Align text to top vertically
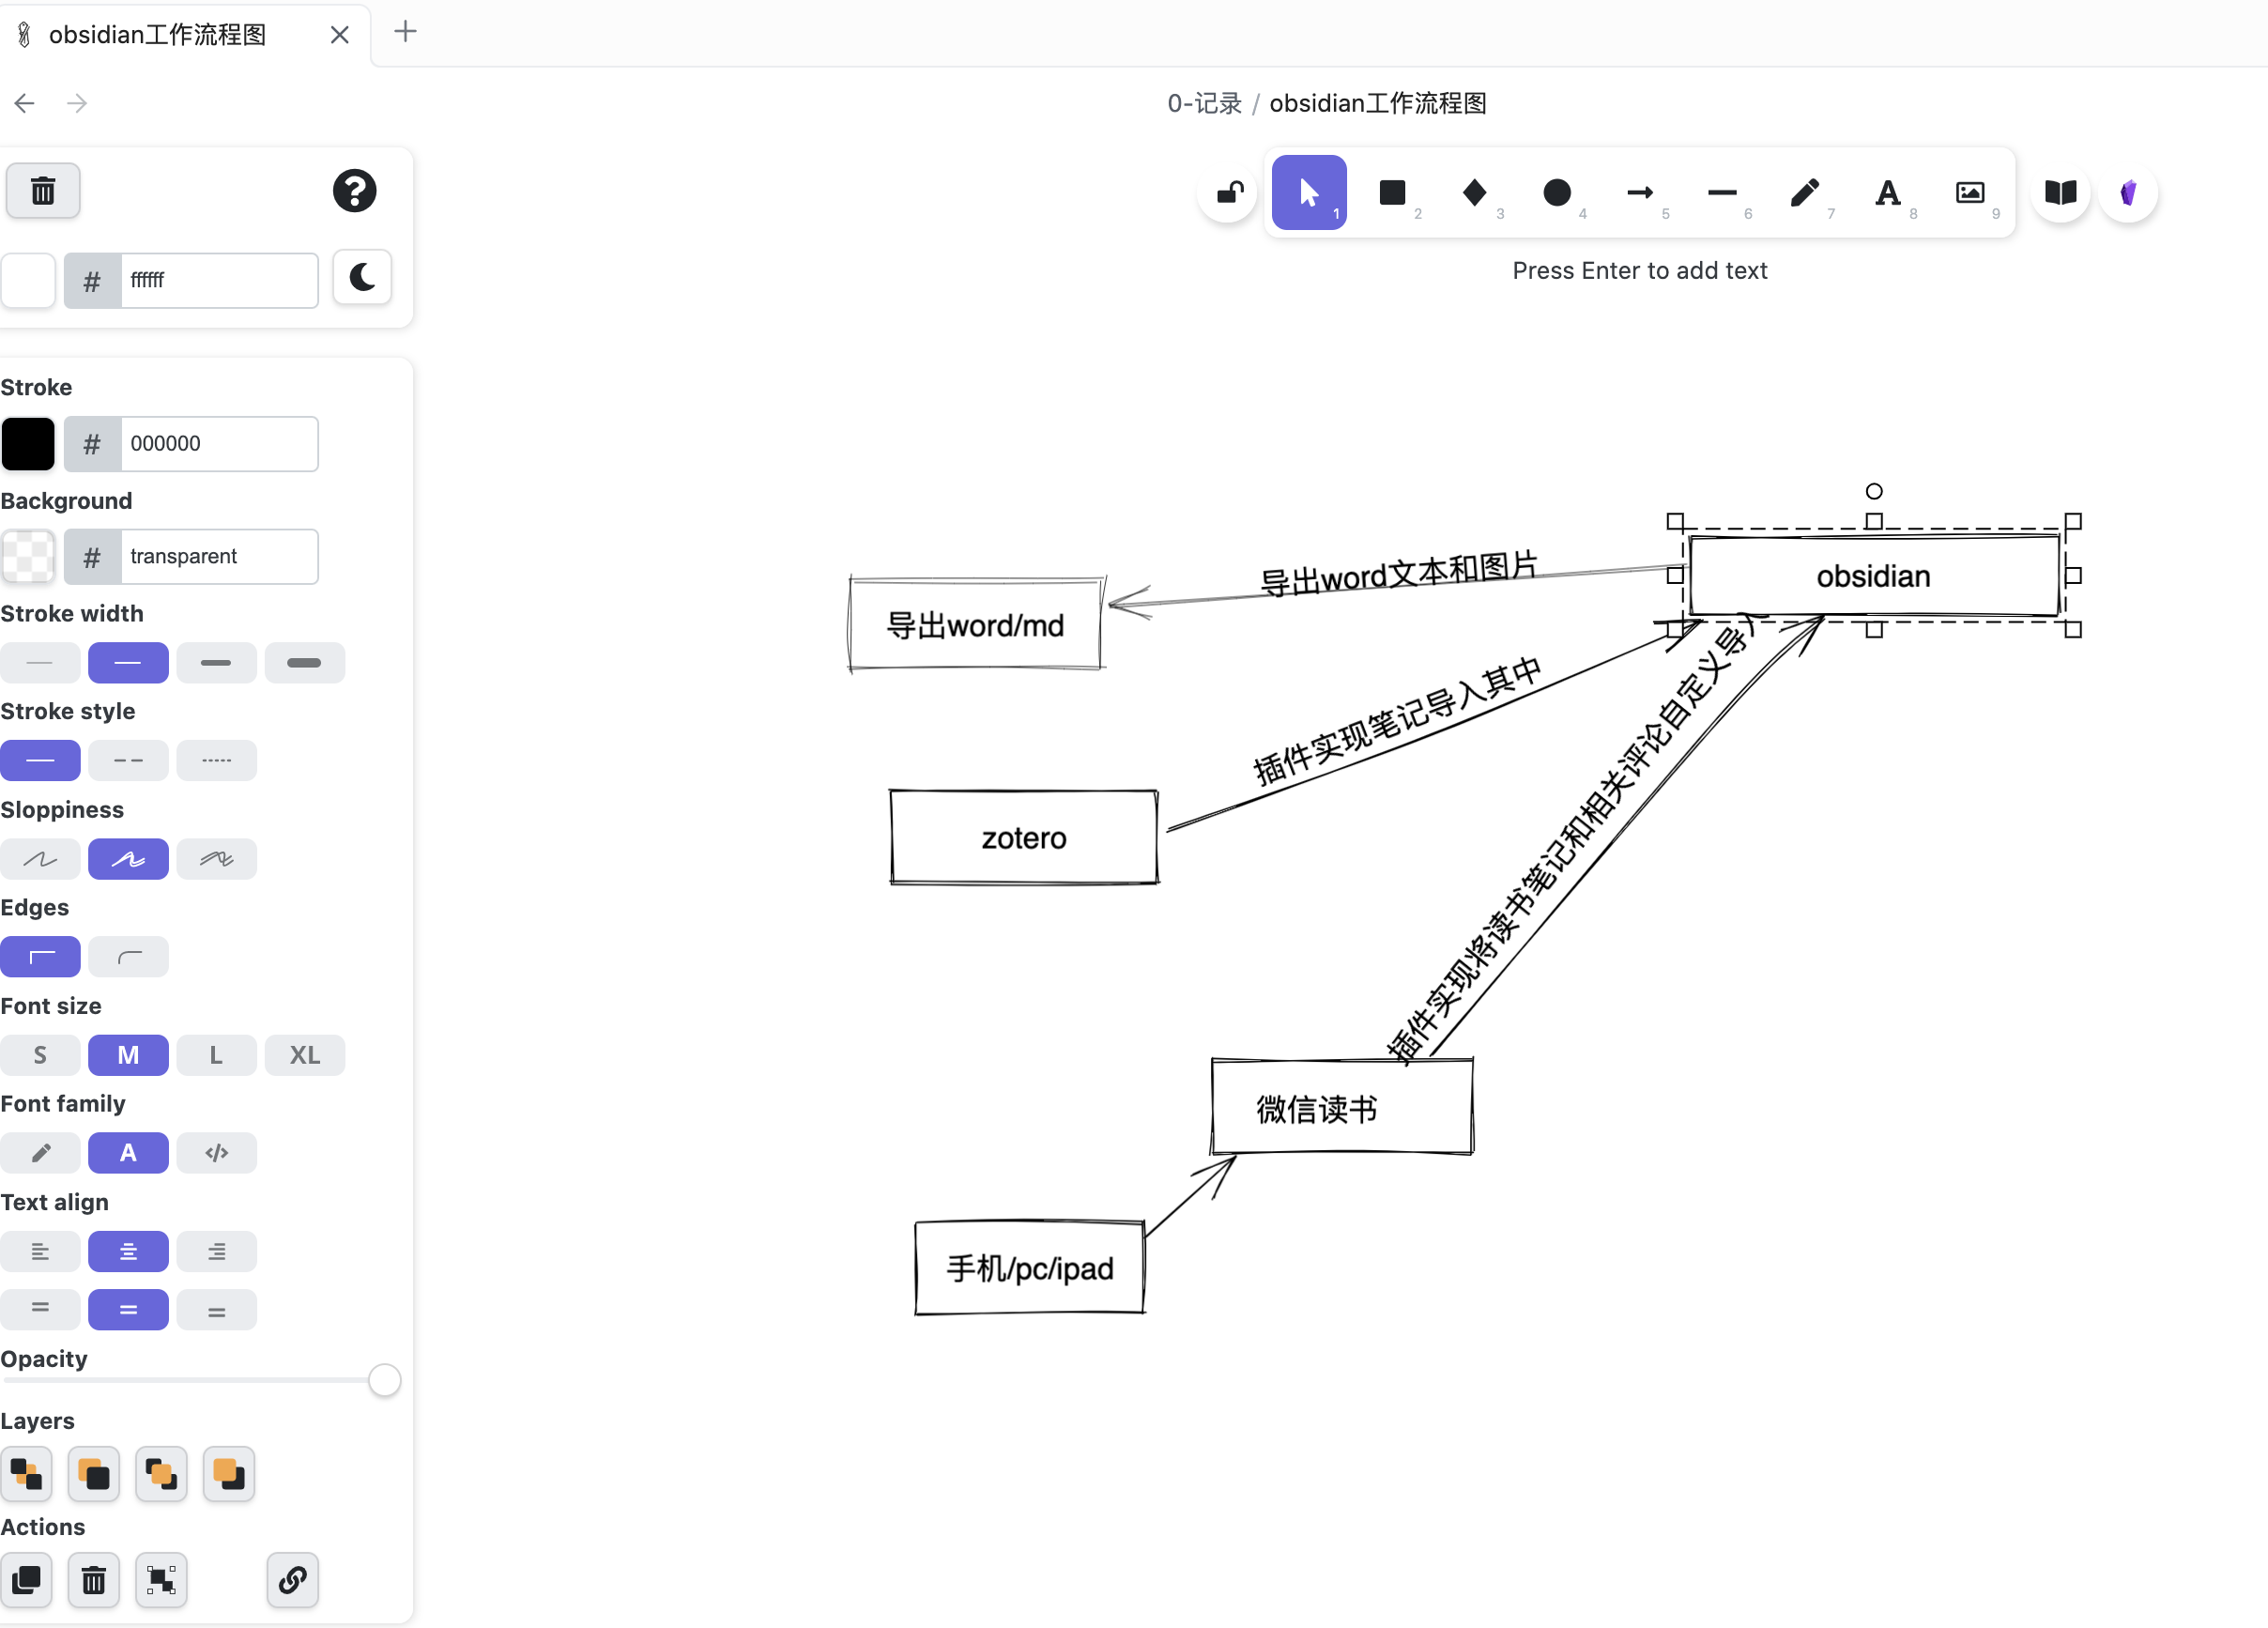The image size is (2268, 1628). [x=40, y=1309]
